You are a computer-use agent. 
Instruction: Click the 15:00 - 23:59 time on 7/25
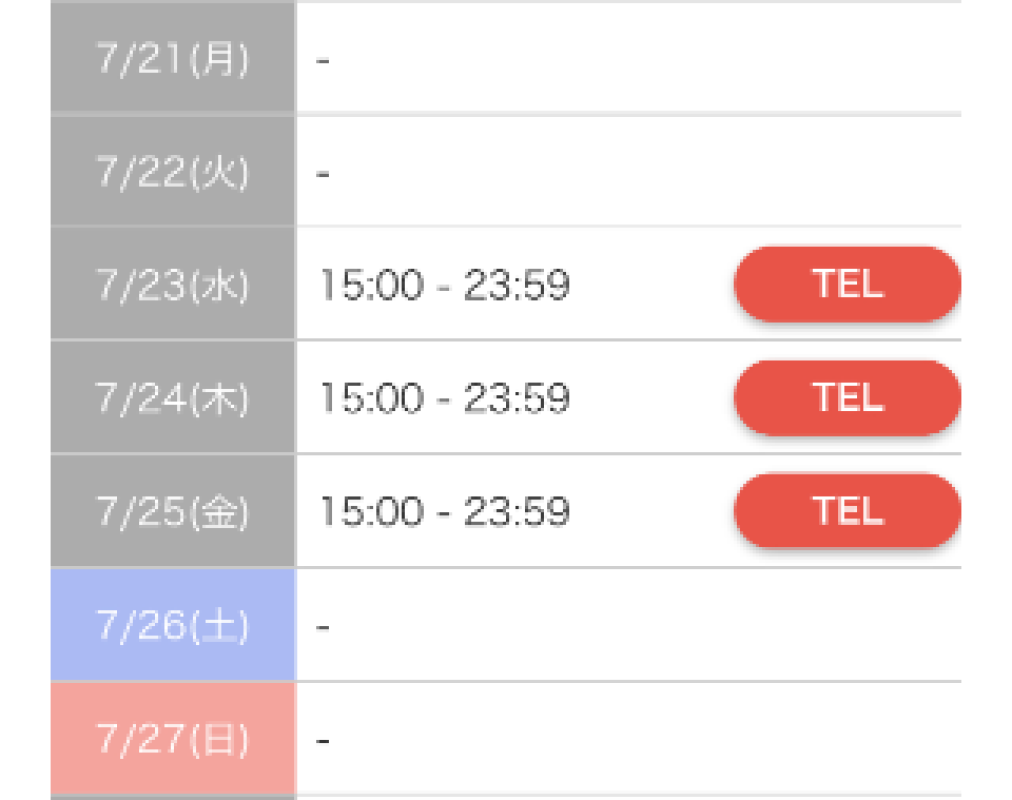coord(445,512)
